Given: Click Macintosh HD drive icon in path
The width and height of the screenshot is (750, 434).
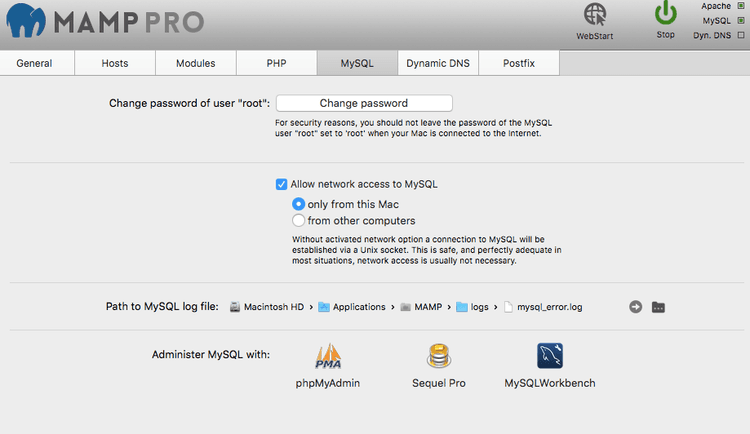Looking at the screenshot, I should (234, 307).
